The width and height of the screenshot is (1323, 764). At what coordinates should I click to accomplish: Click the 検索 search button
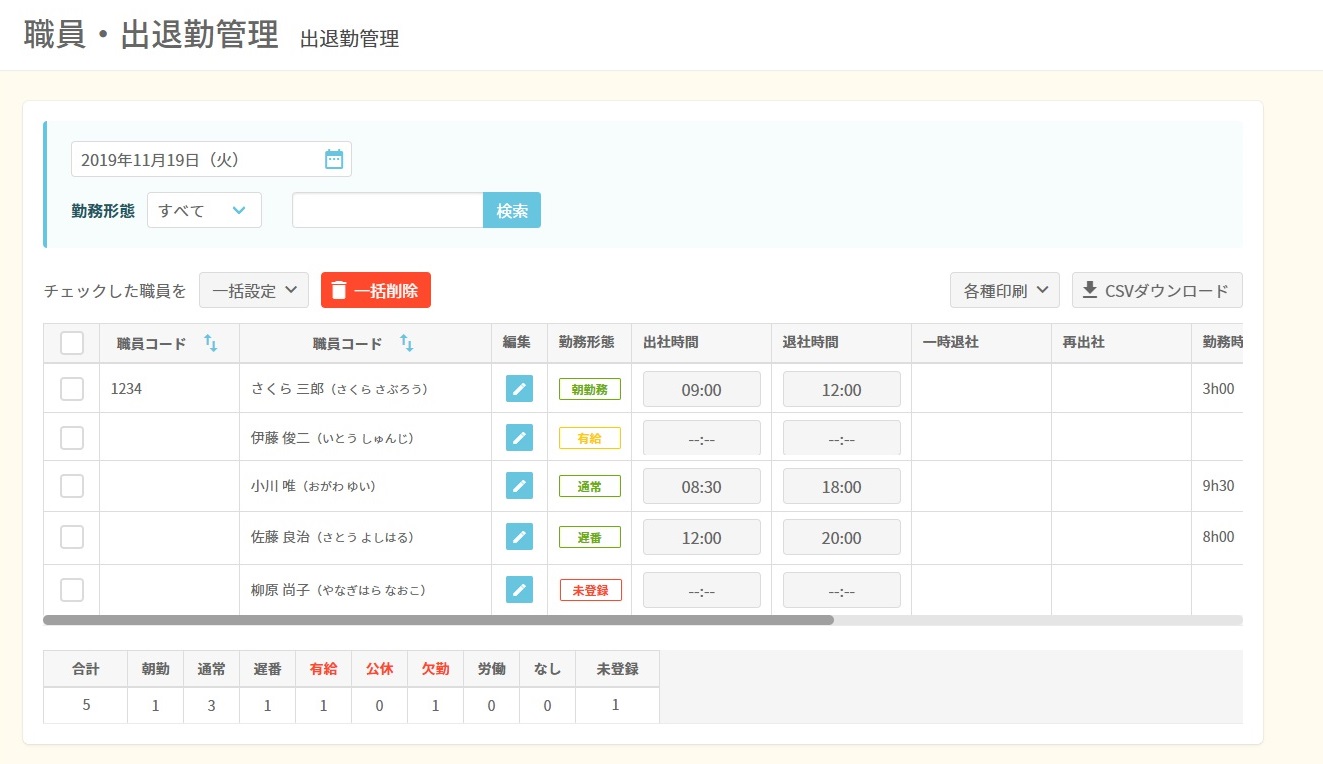[x=512, y=210]
